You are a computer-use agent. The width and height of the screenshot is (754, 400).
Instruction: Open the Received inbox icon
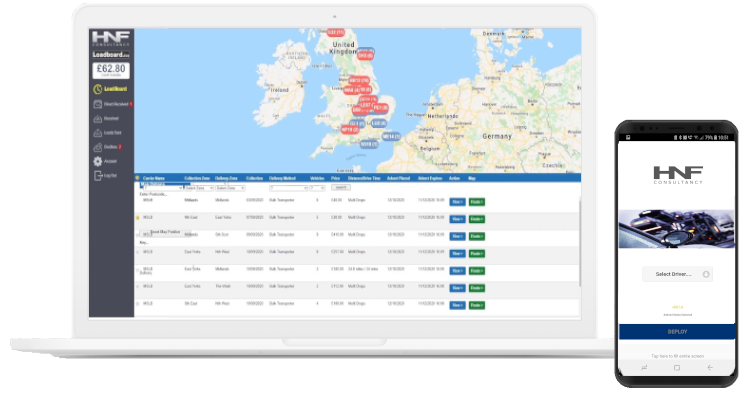coord(98,118)
